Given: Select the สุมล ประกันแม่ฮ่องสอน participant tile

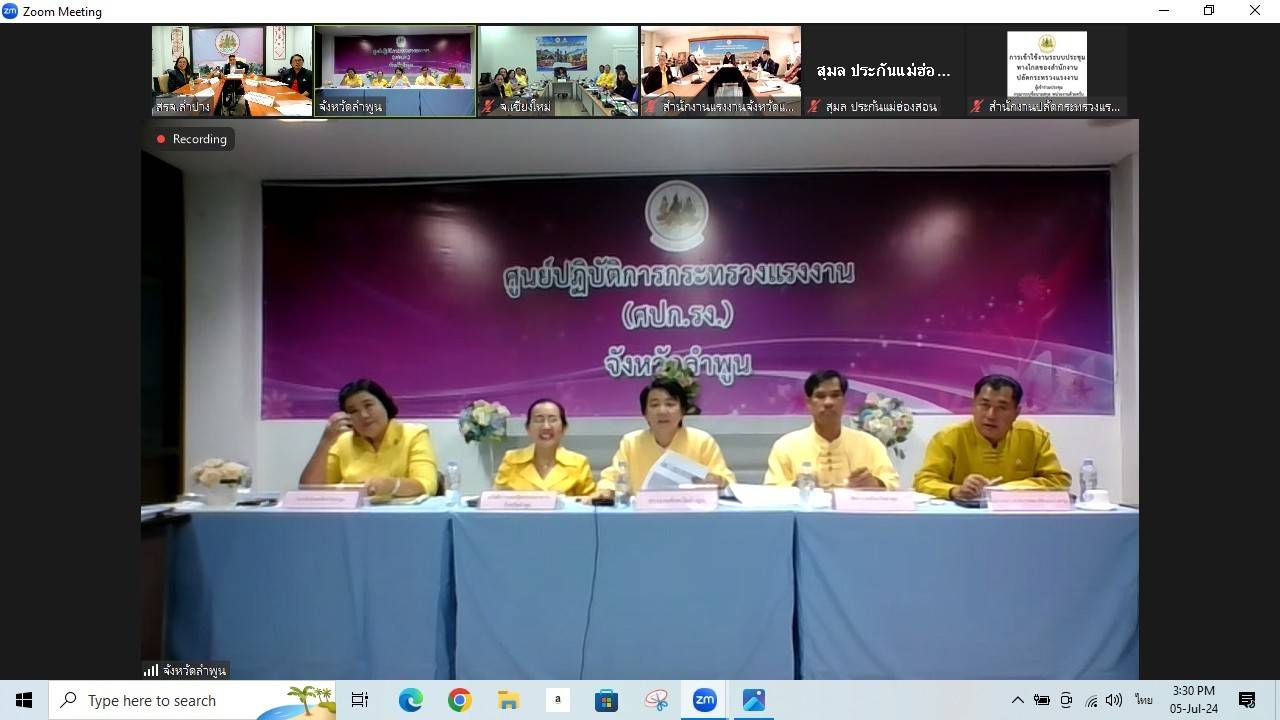Looking at the screenshot, I should [883, 71].
